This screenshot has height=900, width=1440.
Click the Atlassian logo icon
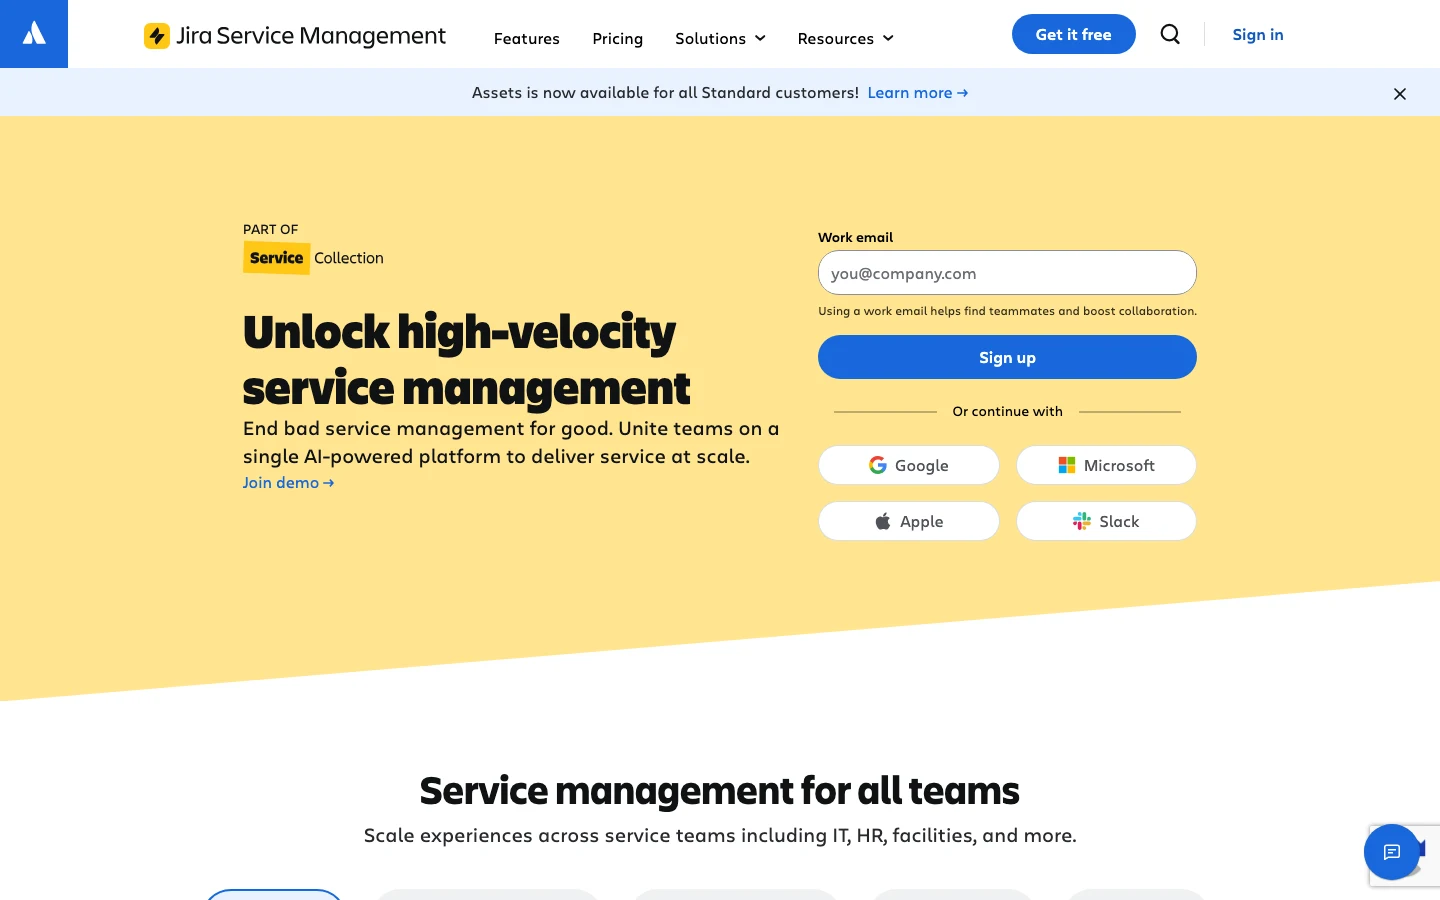tap(34, 34)
